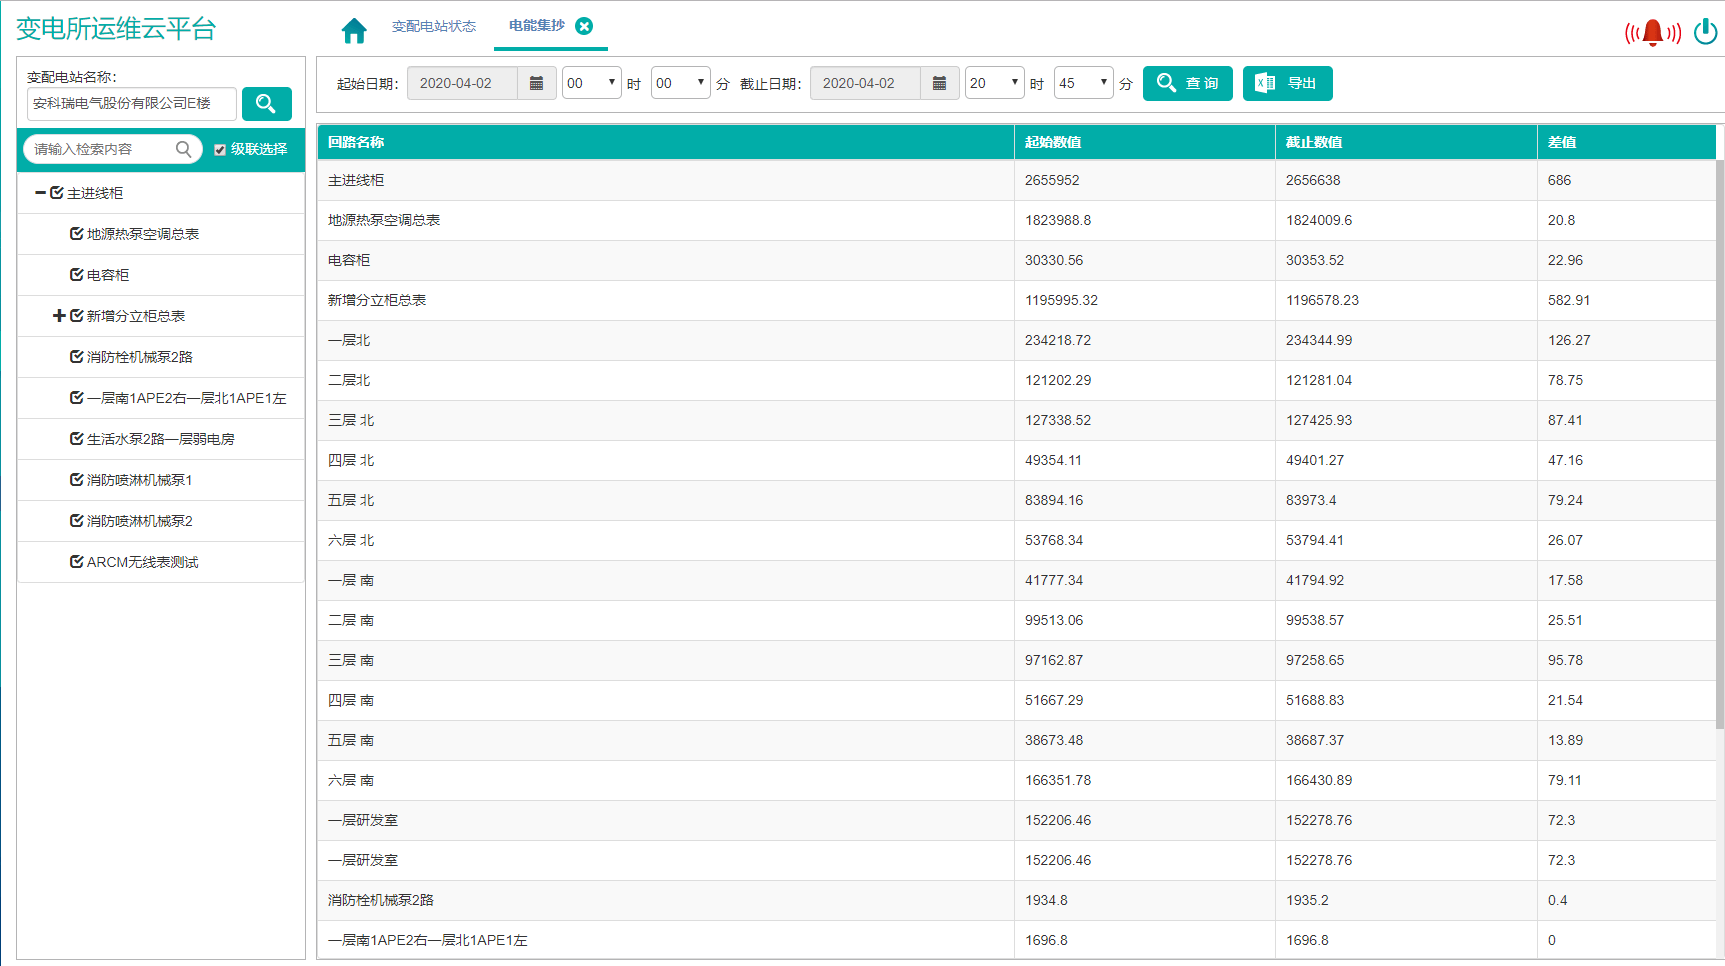The height and width of the screenshot is (966, 1725).
Task: Expand the 新增分立柜总表 tree node
Action: tap(60, 316)
